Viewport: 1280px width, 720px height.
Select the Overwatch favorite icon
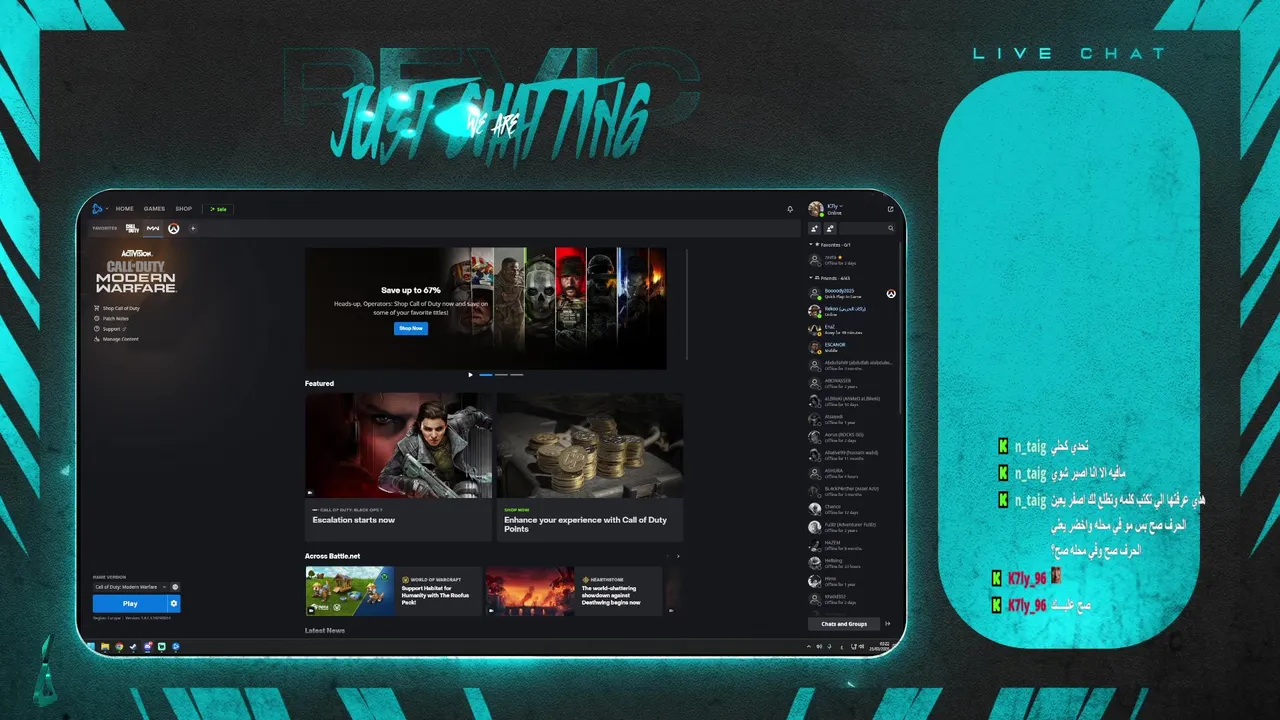173,228
